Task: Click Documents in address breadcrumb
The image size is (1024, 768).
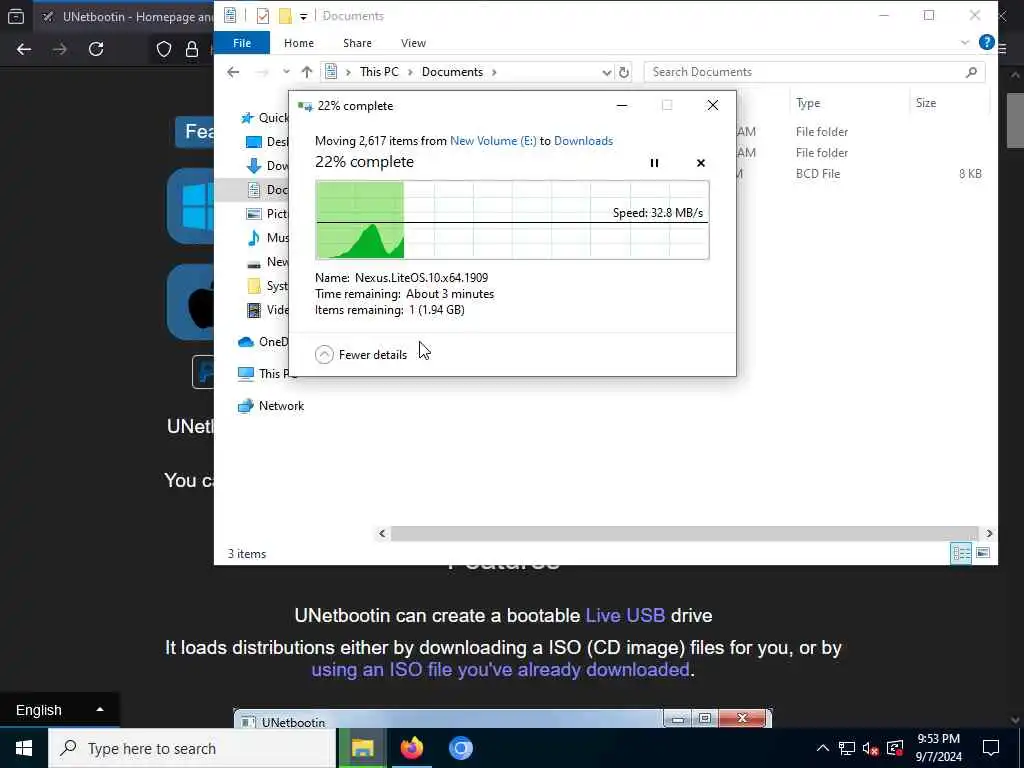Action: tap(452, 72)
